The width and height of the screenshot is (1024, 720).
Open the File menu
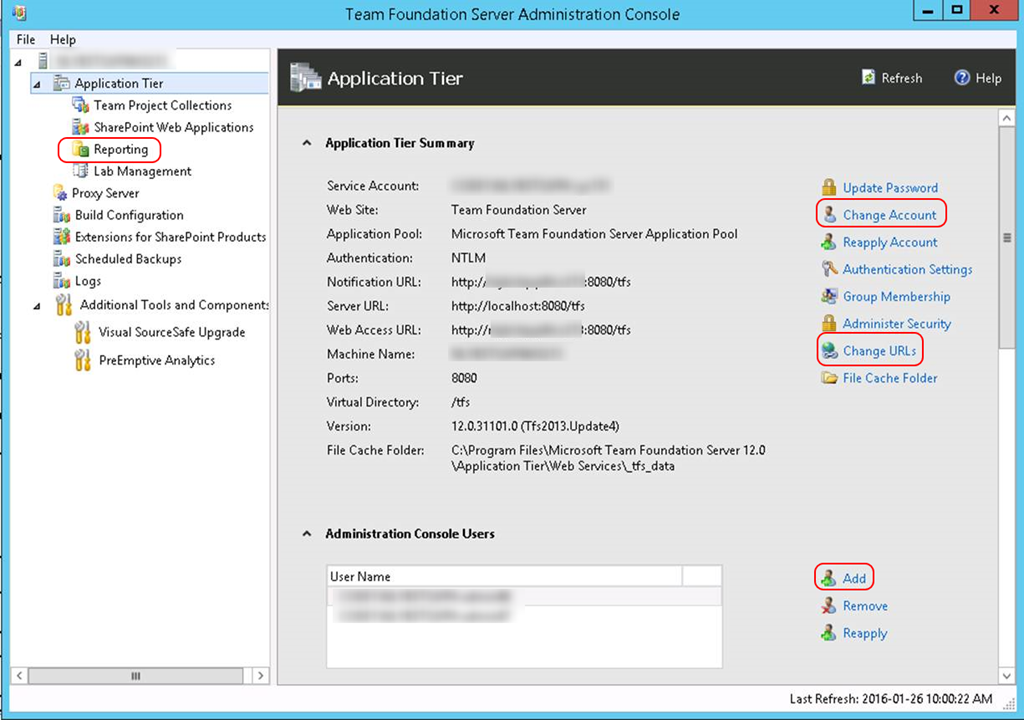click(25, 40)
